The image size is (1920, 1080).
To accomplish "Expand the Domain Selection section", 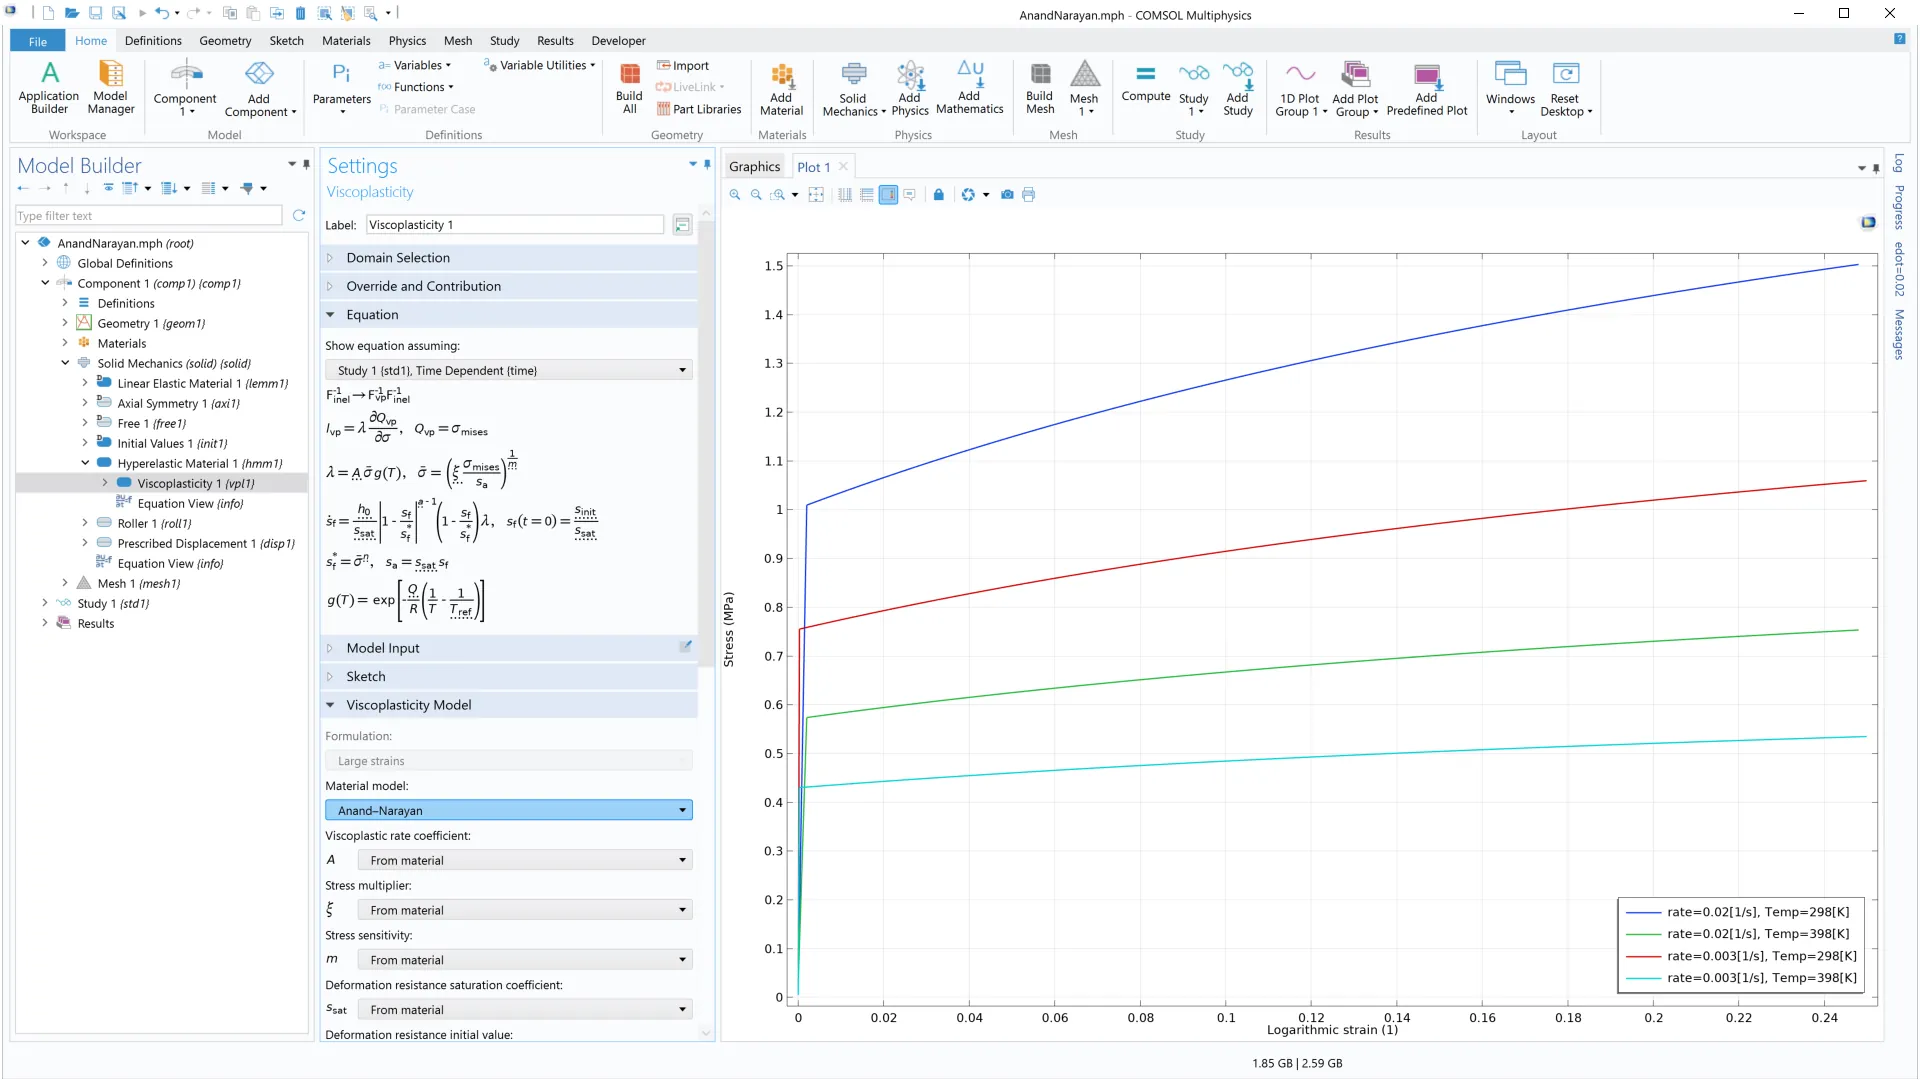I will pos(398,258).
